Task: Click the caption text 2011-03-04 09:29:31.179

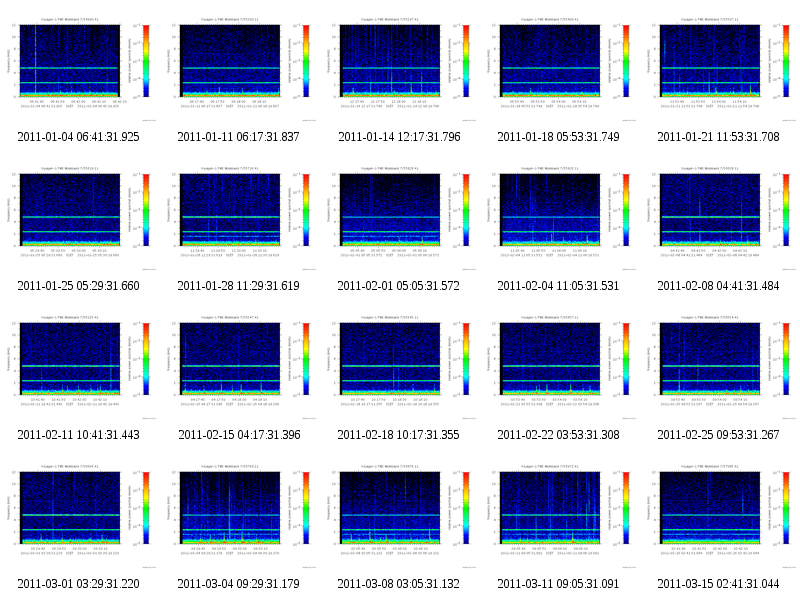Action: (238, 584)
